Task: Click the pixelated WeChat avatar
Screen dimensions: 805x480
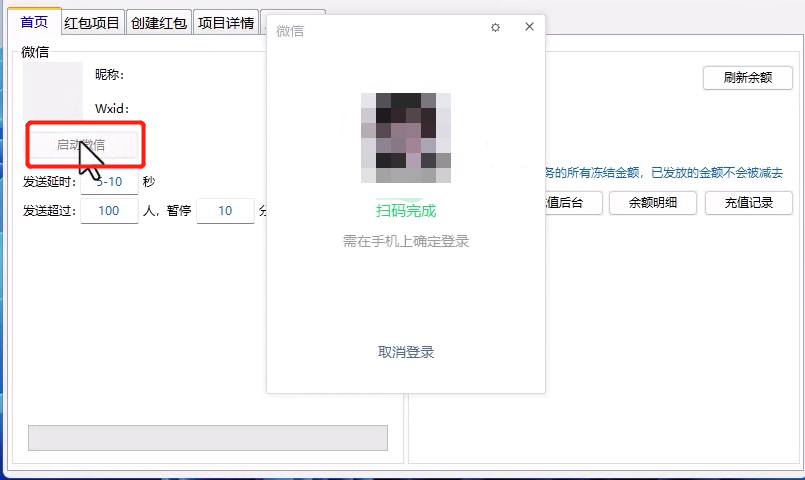Action: pyautogui.click(x=406, y=138)
